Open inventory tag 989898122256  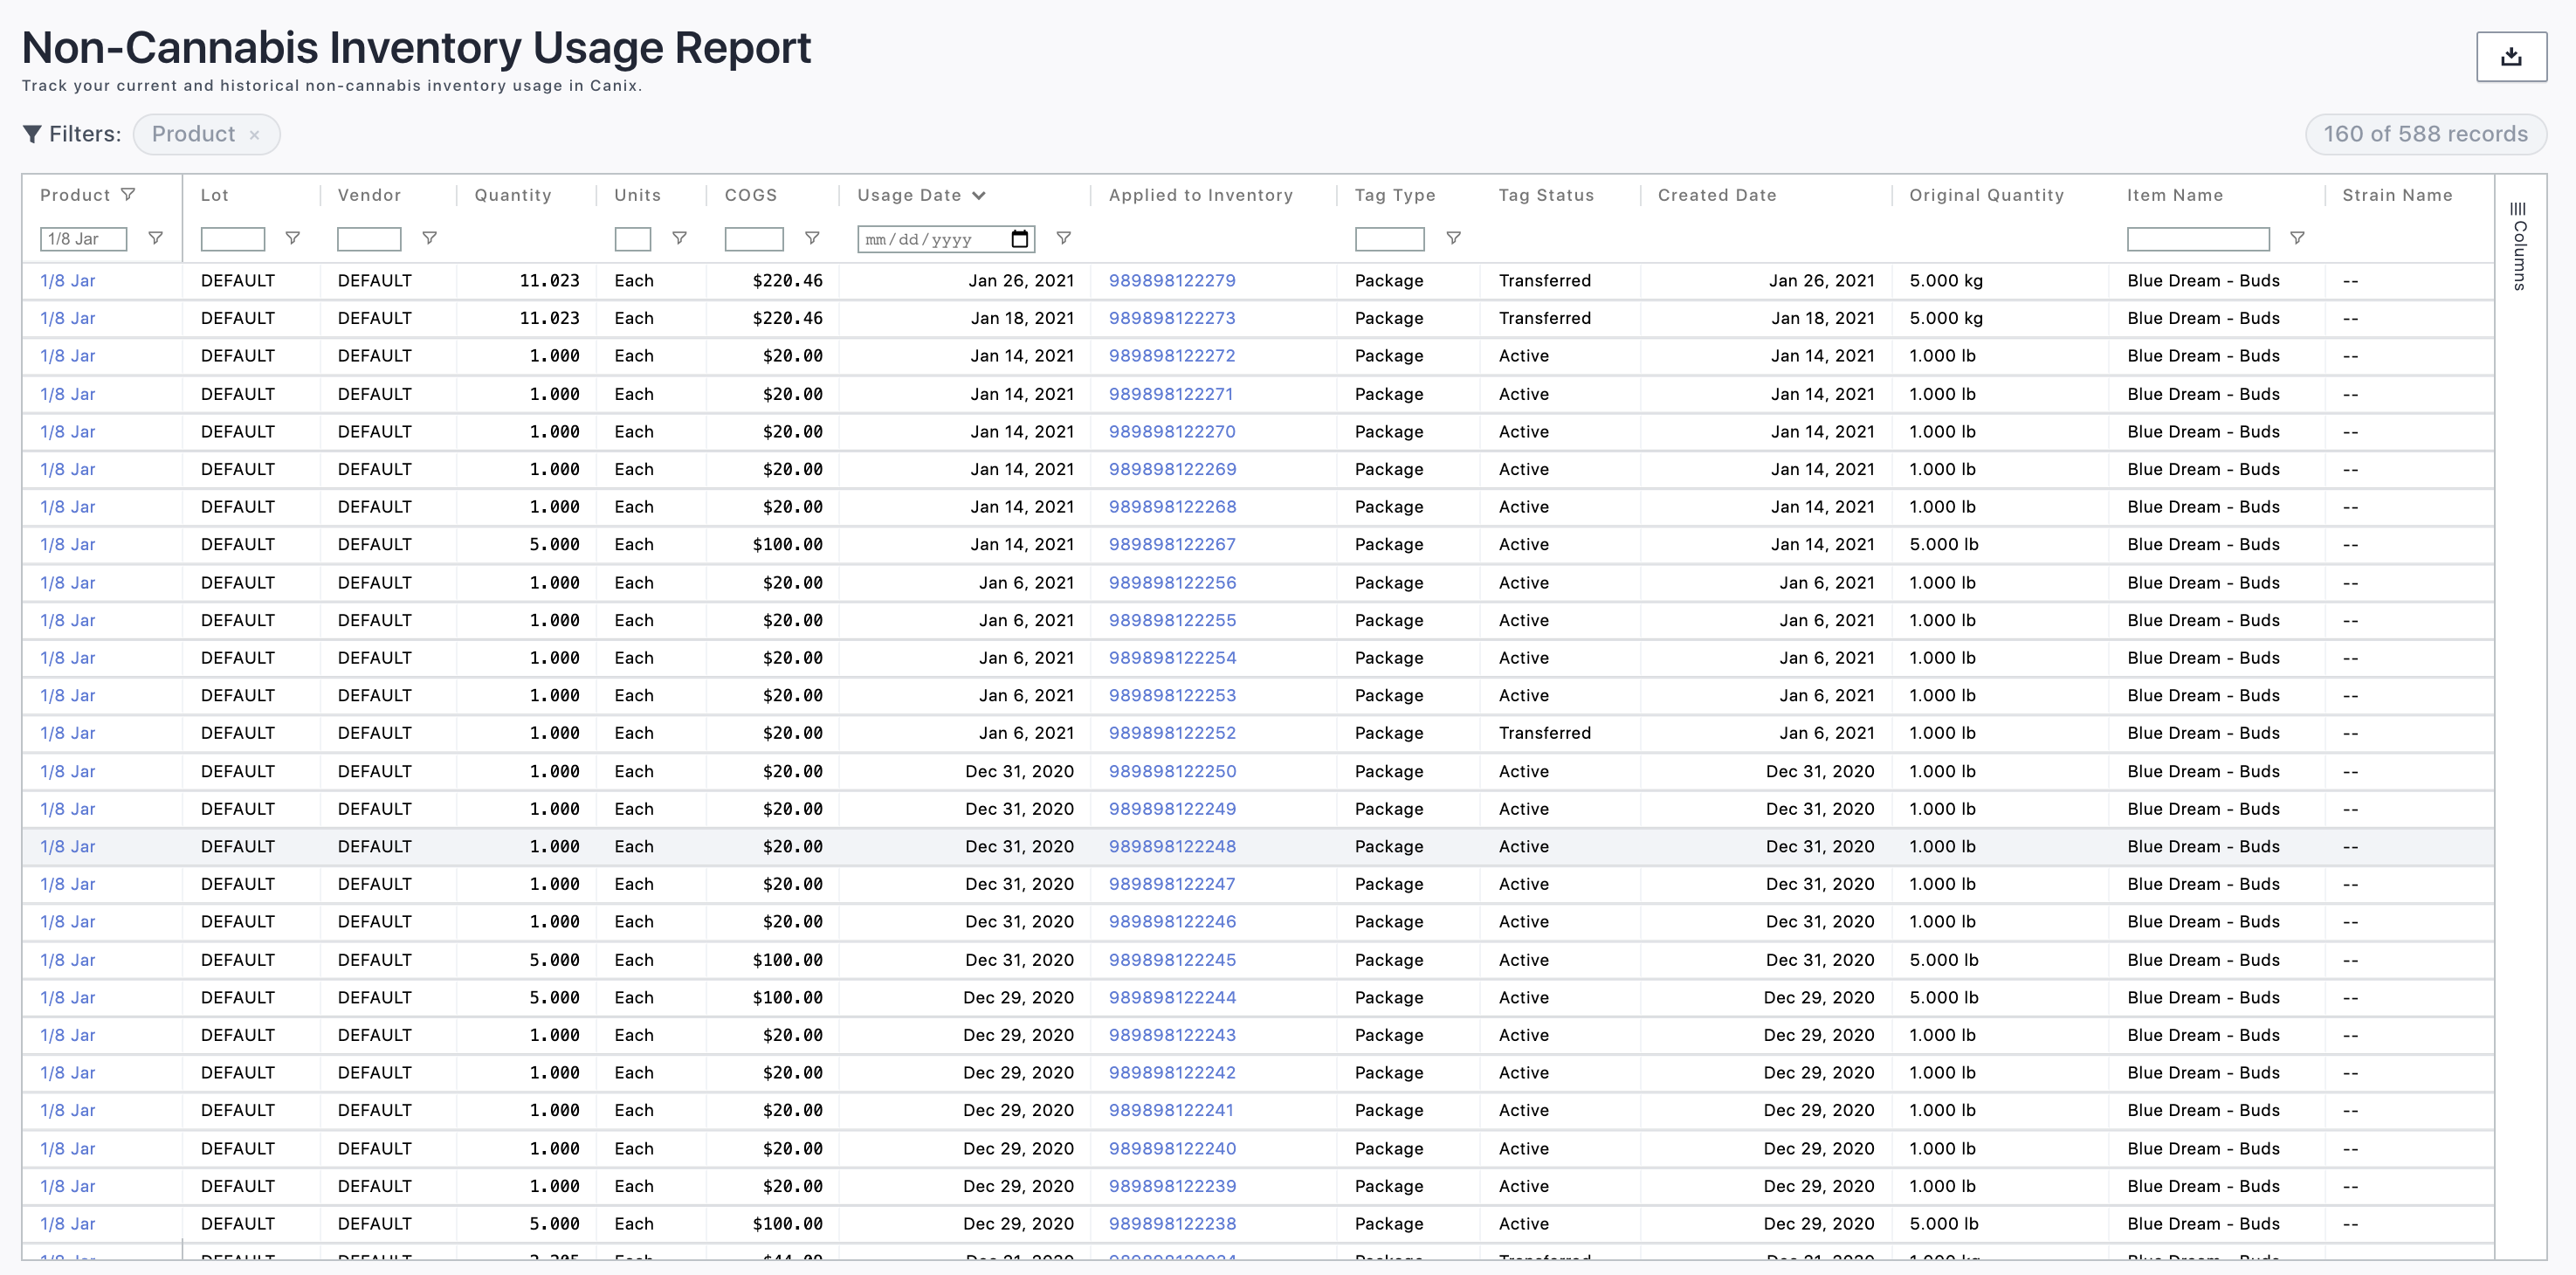click(1172, 583)
